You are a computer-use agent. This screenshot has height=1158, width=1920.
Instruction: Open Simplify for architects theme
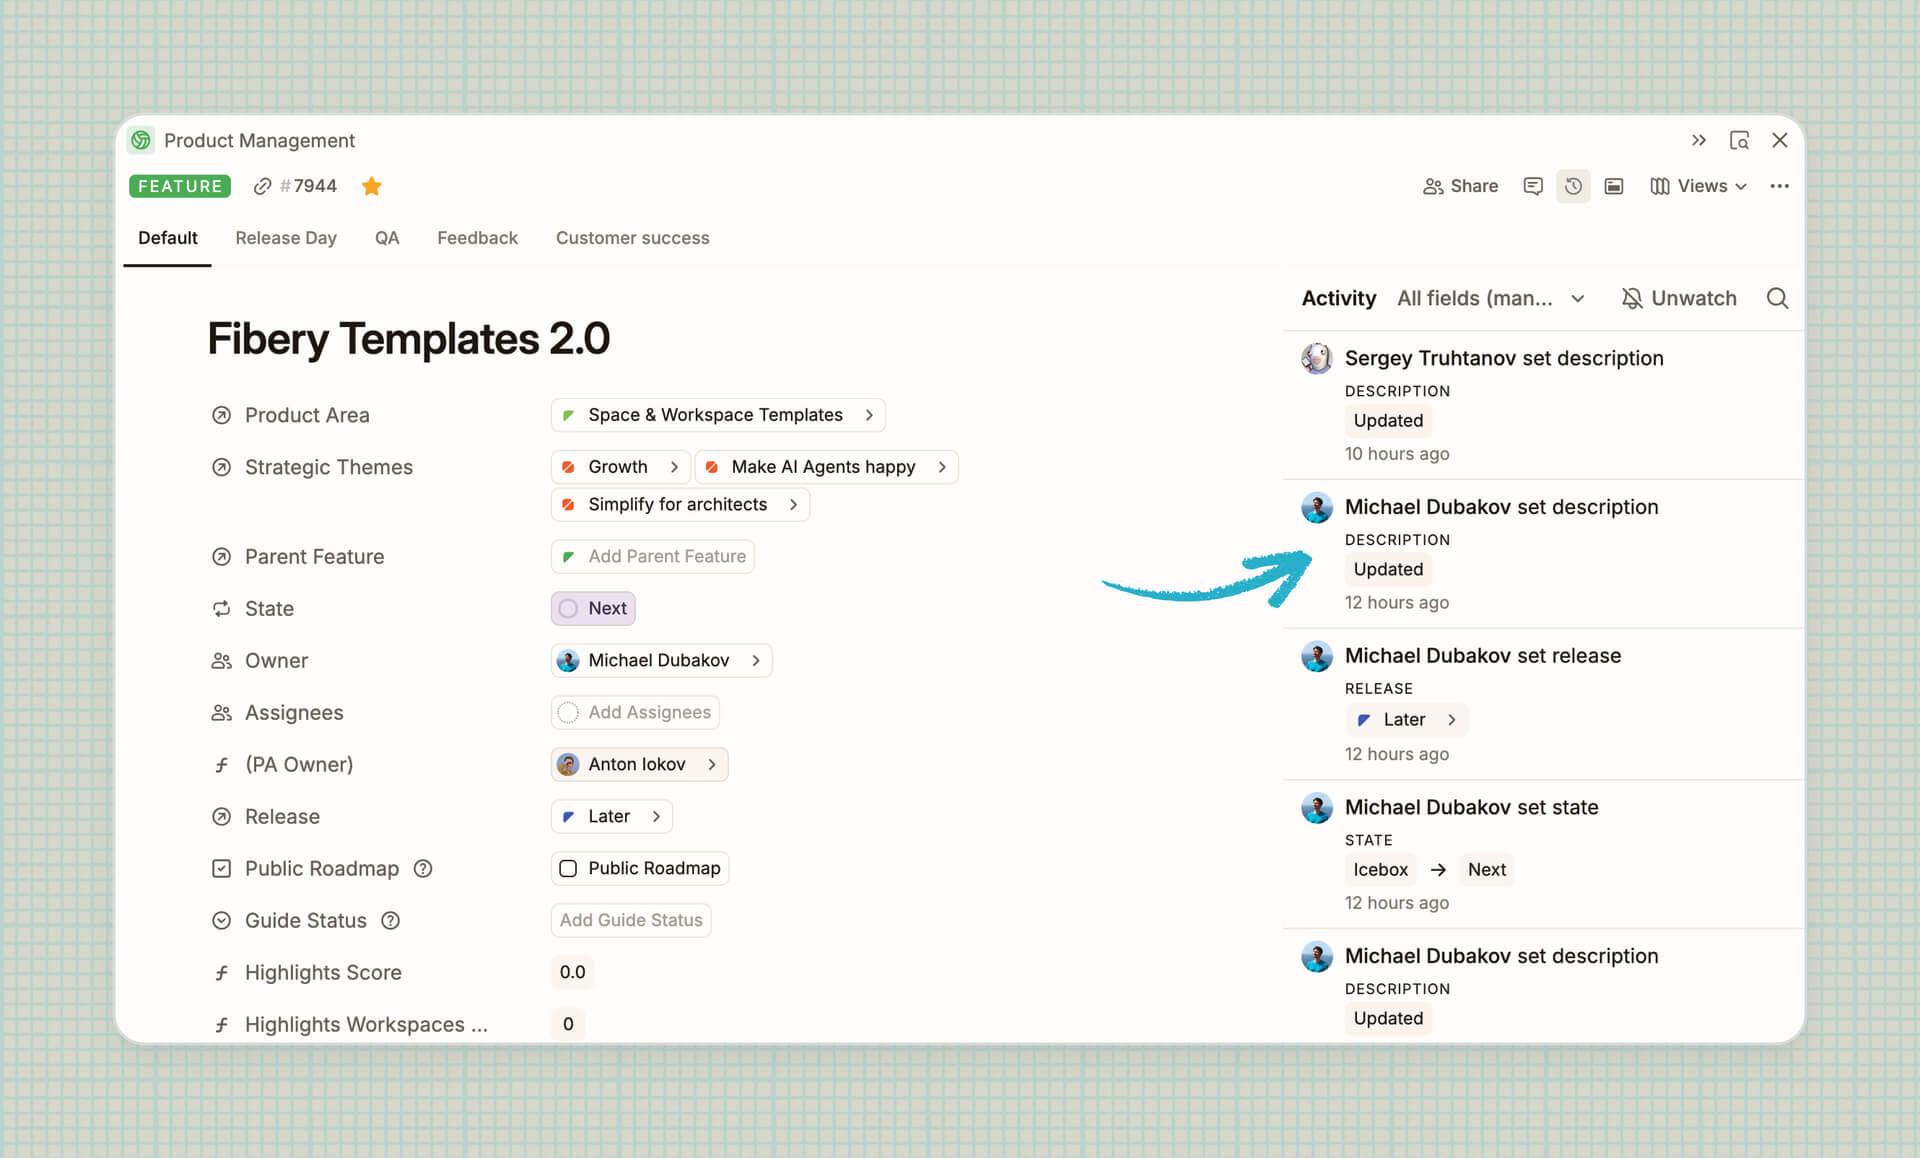(680, 504)
